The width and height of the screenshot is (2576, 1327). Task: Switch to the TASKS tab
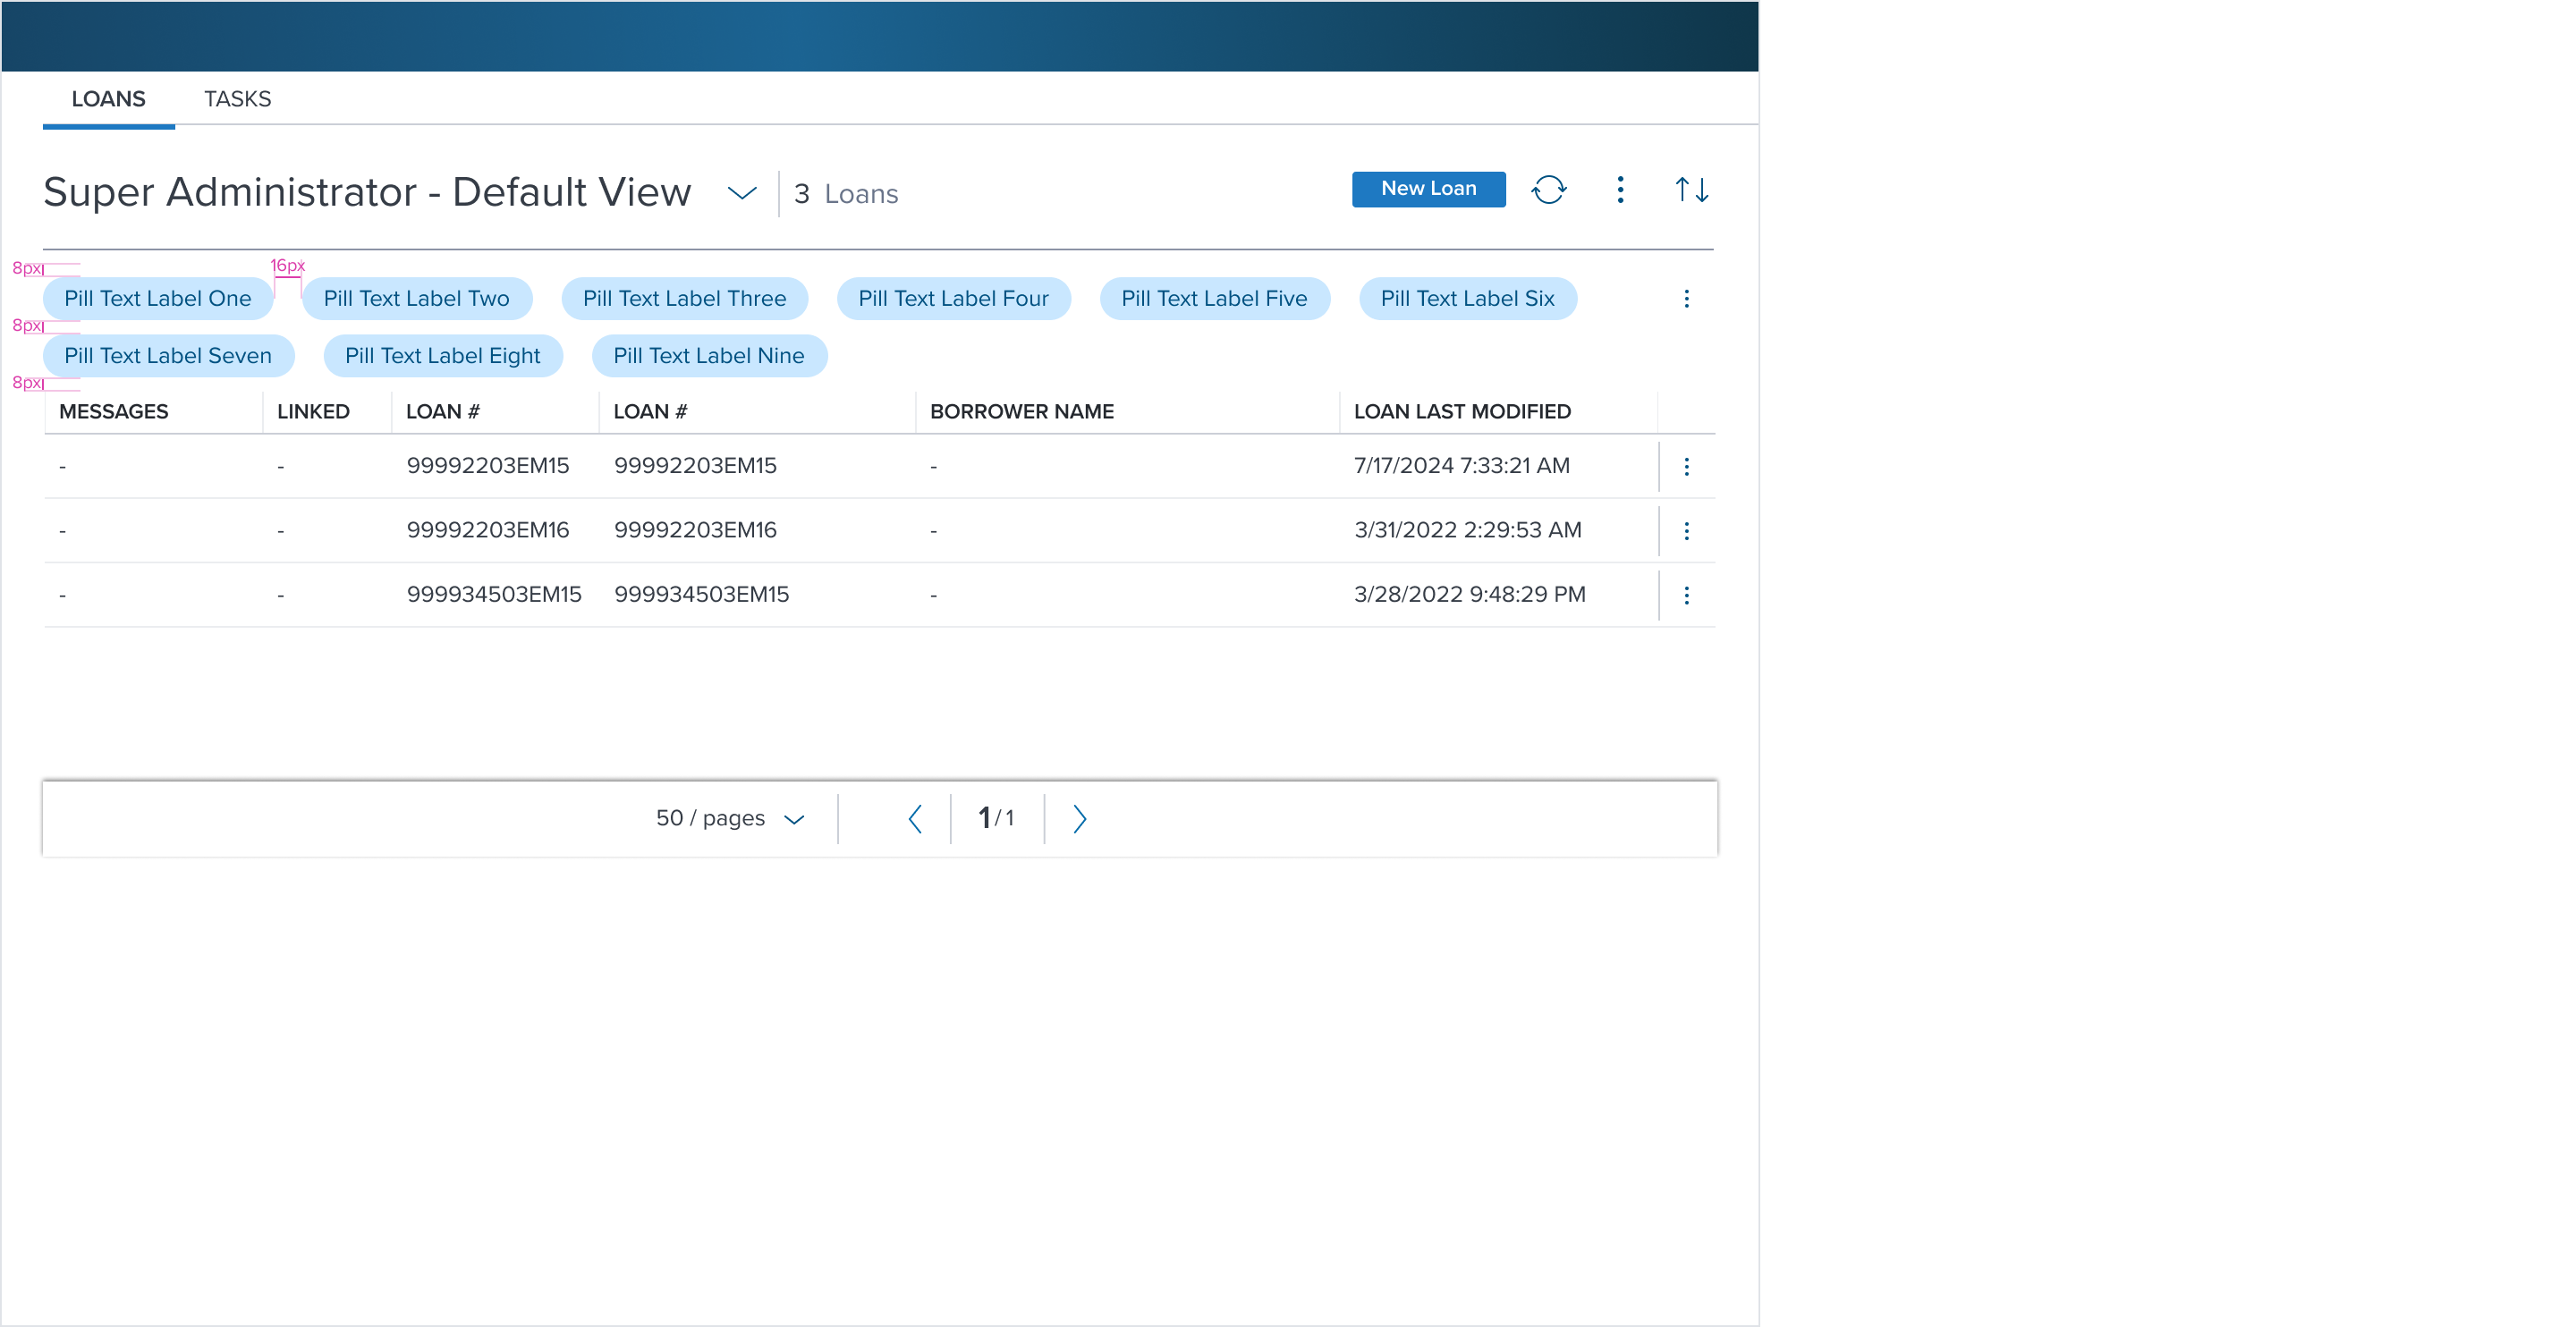pyautogui.click(x=237, y=99)
